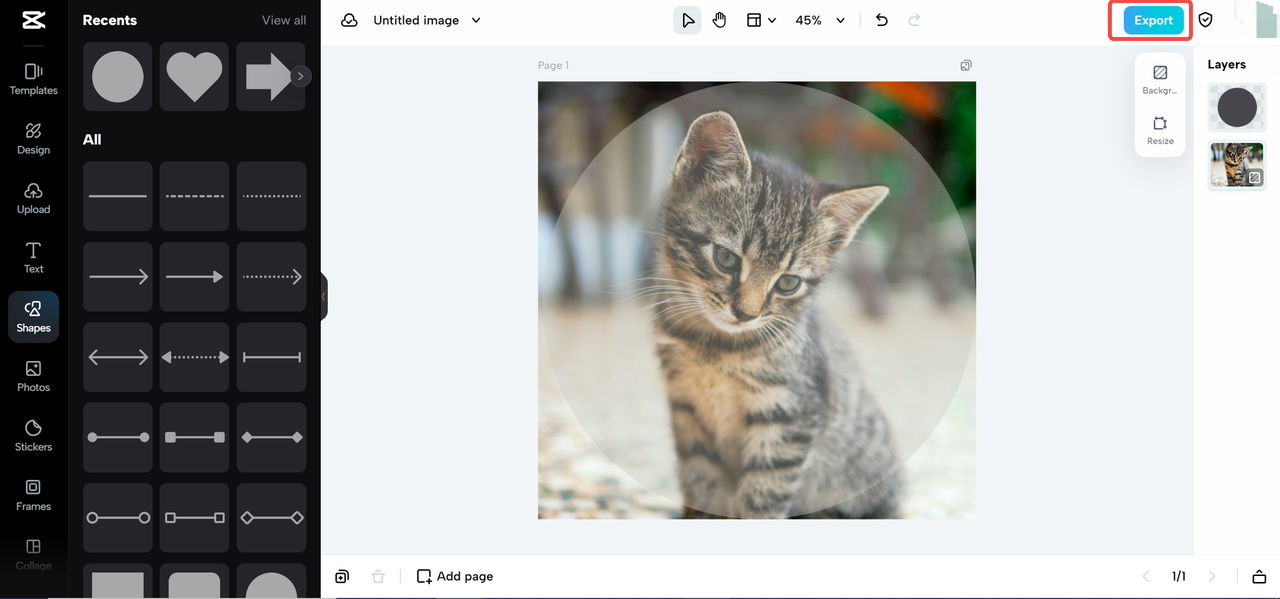Click the delete page trash icon
This screenshot has width=1280, height=599.
377,577
